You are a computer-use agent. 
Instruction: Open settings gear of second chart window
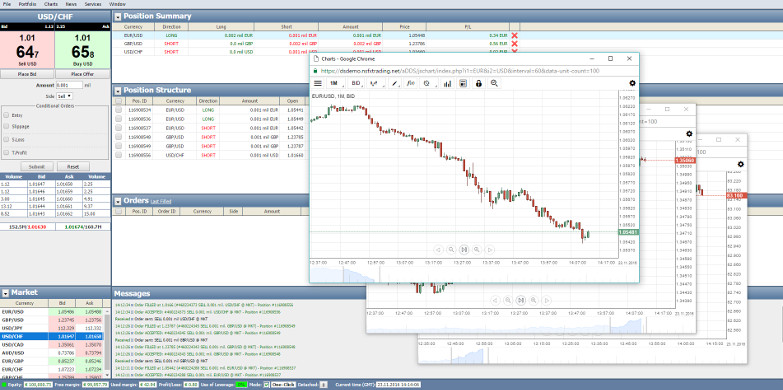(689, 133)
